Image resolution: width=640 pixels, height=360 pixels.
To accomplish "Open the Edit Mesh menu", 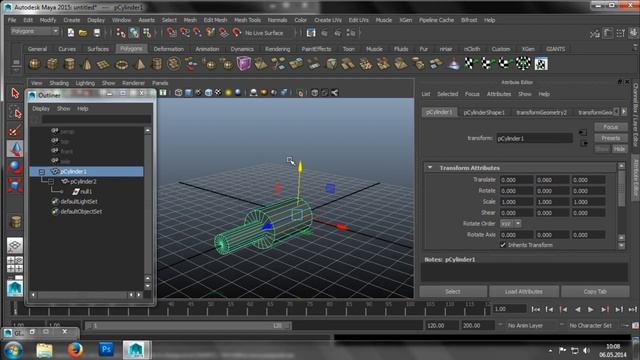I will (215, 20).
